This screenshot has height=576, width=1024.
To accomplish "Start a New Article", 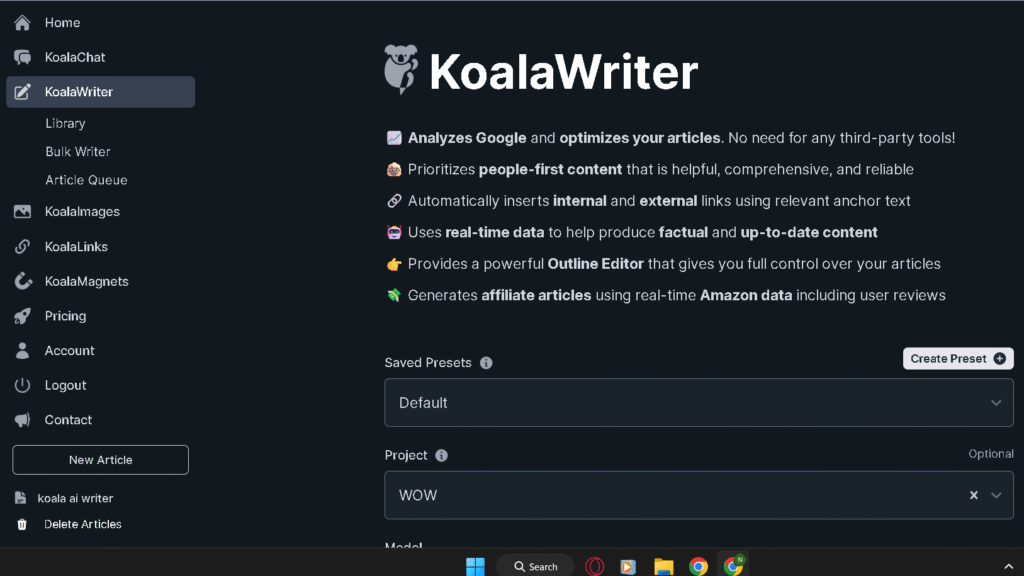I will pos(99,459).
